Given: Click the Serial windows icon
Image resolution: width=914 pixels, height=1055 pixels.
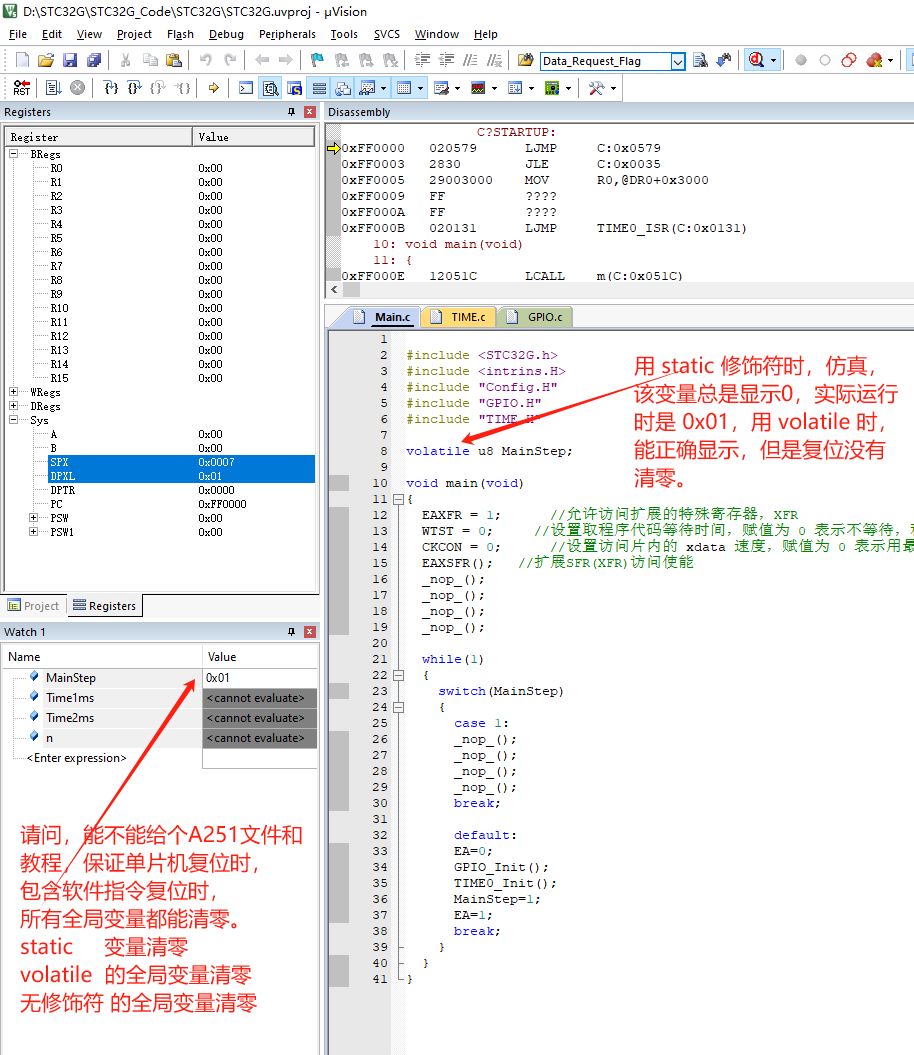Looking at the screenshot, I should [442, 88].
